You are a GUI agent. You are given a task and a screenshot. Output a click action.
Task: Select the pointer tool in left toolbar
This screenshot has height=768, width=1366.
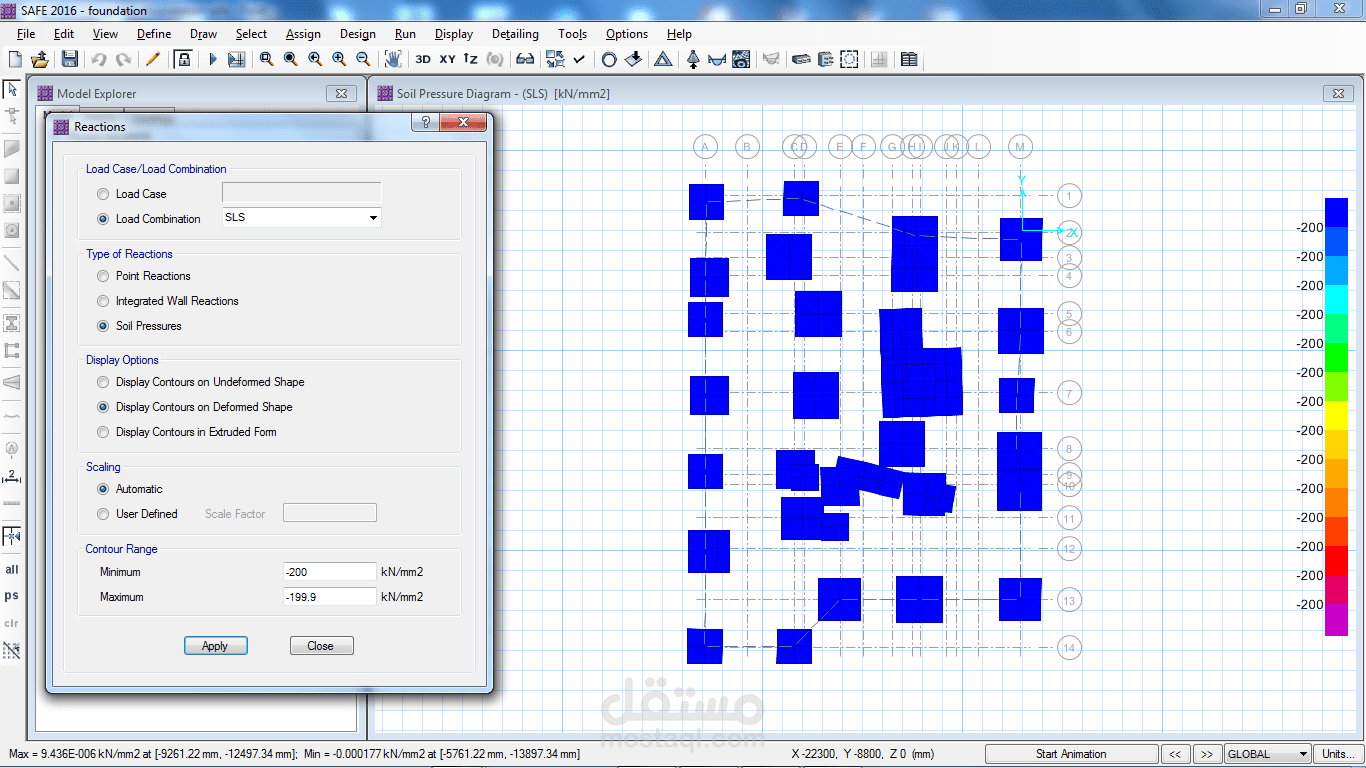(12, 89)
